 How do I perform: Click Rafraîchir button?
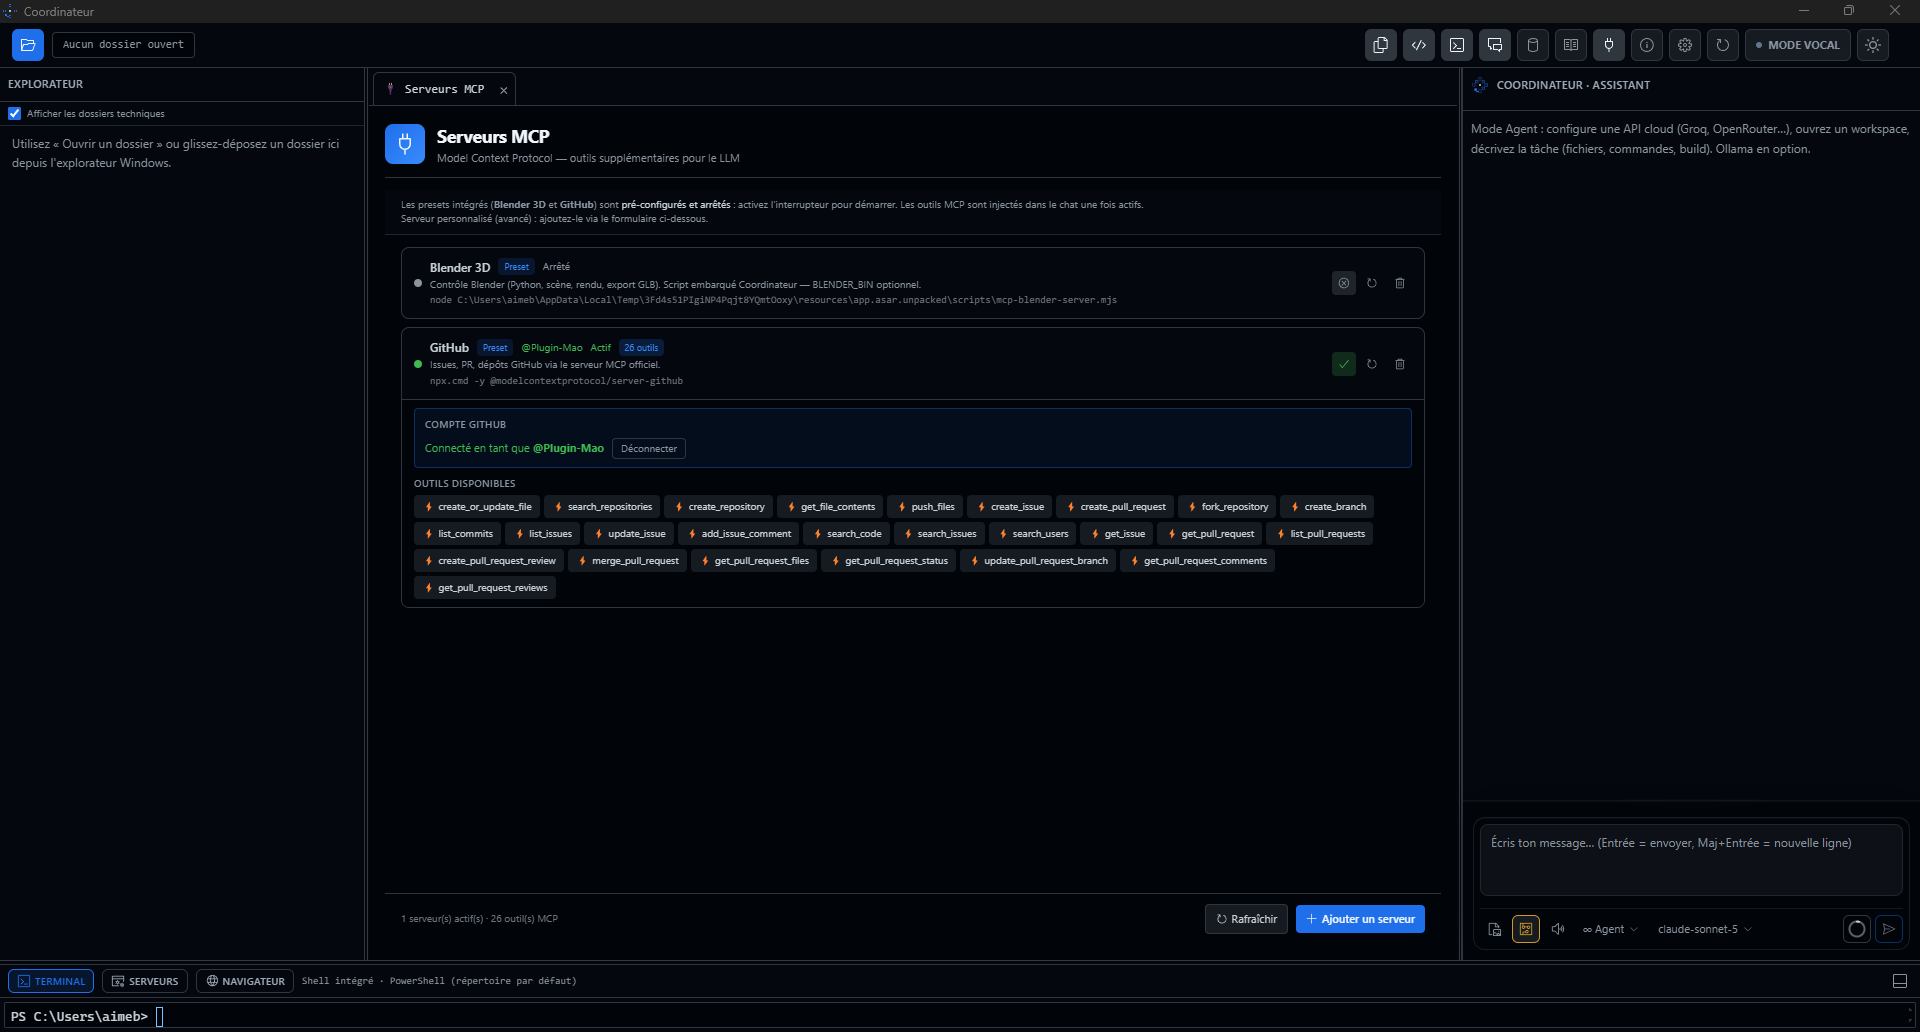click(x=1247, y=919)
